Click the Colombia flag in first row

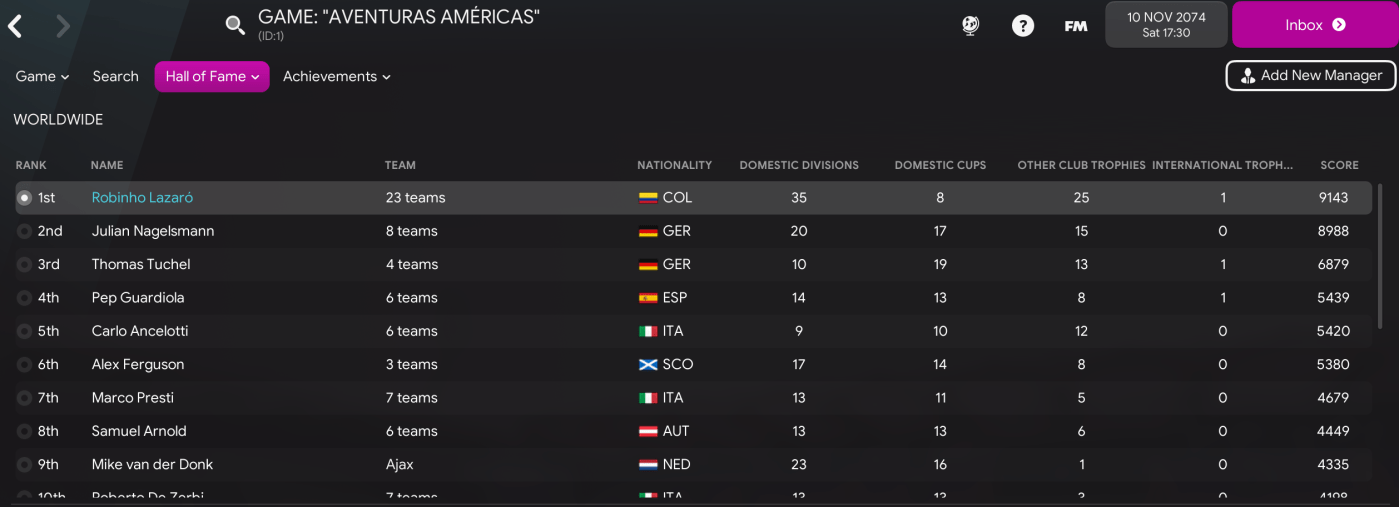pyautogui.click(x=648, y=198)
